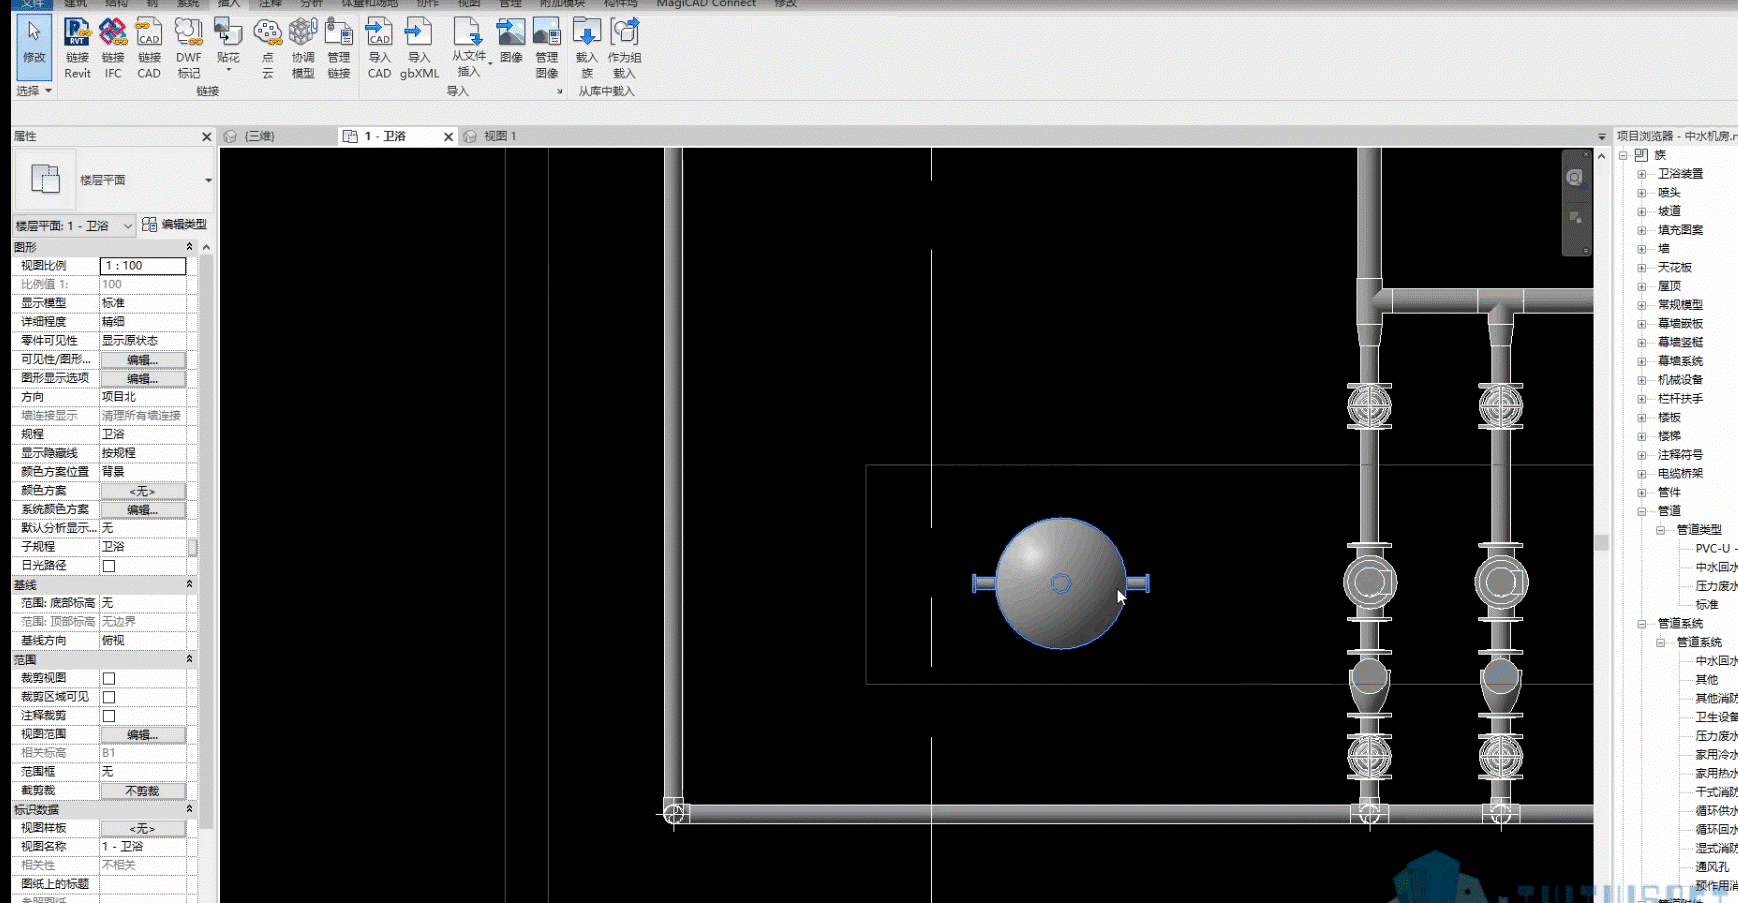Open the 协调模型 tool
The width and height of the screenshot is (1738, 903).
[x=303, y=48]
